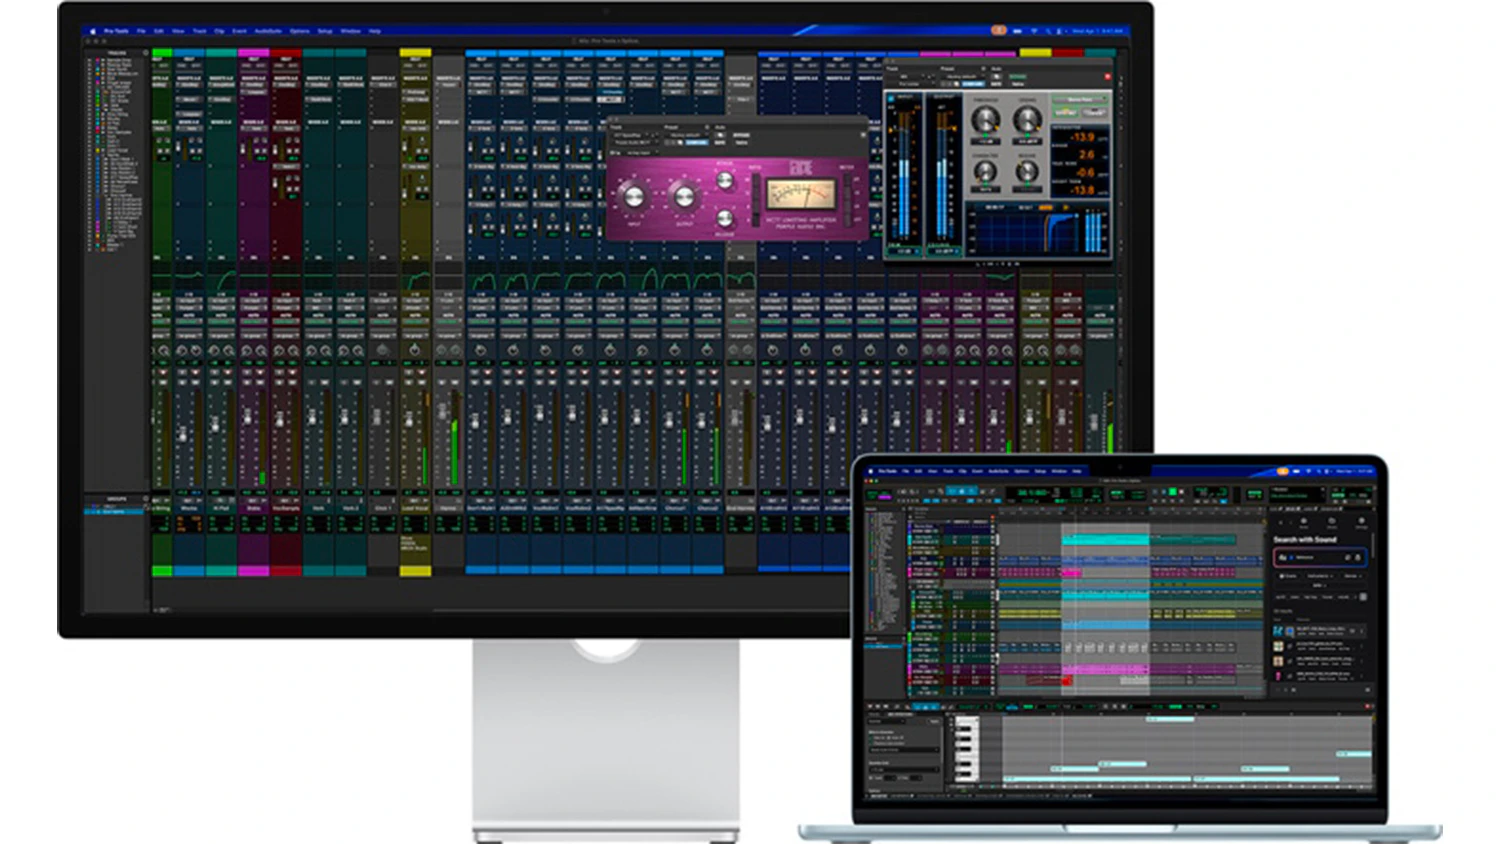The width and height of the screenshot is (1500, 844).
Task: Open the Setup menu on the large monitor
Action: [x=325, y=31]
